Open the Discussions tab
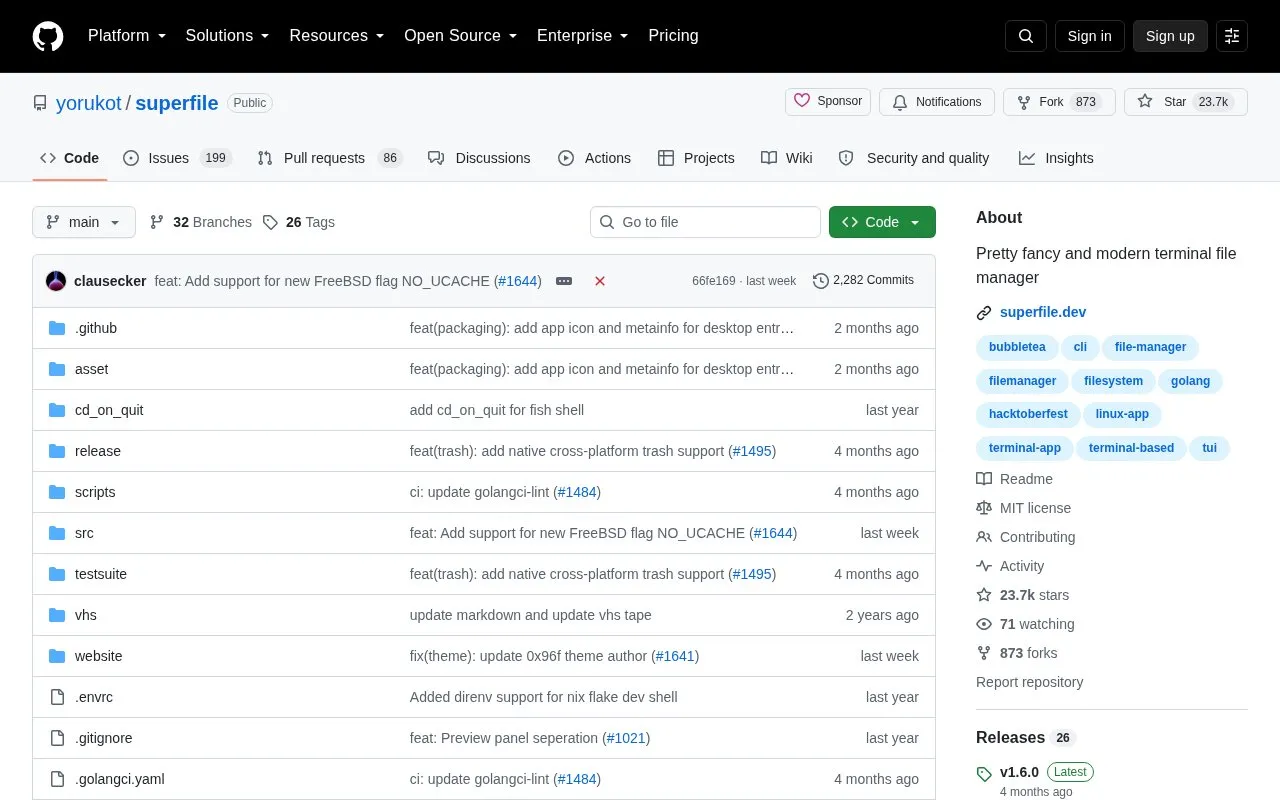This screenshot has width=1280, height=800. [x=479, y=158]
